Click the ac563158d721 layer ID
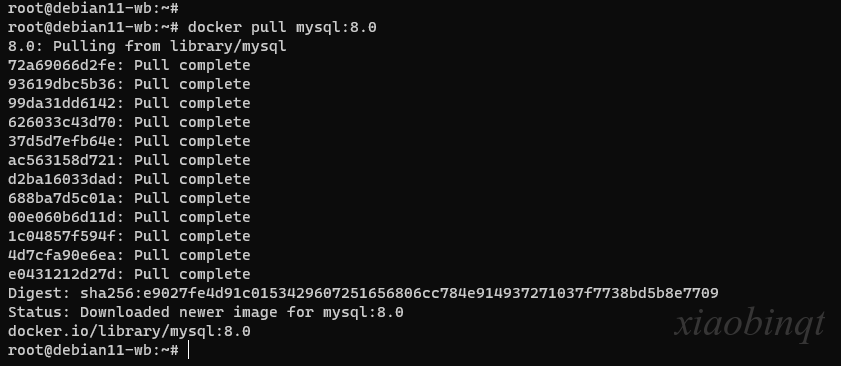Viewport: 841px width, 366px height. click(x=62, y=160)
